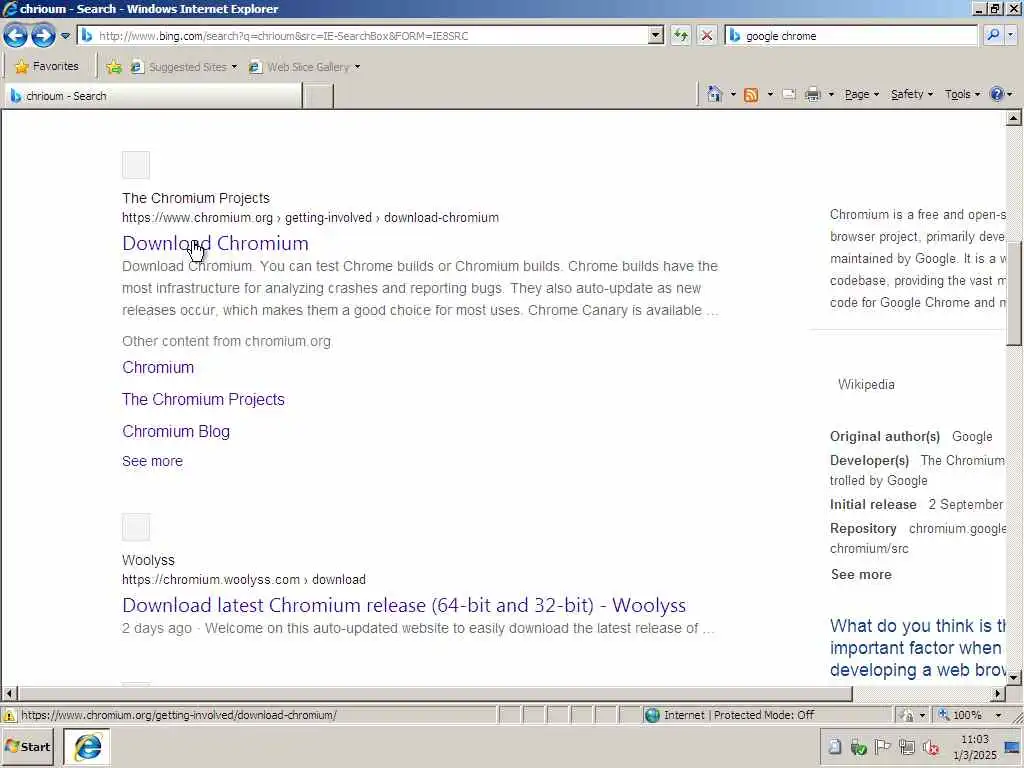Open the 'Chromium' link under other content

tap(158, 367)
